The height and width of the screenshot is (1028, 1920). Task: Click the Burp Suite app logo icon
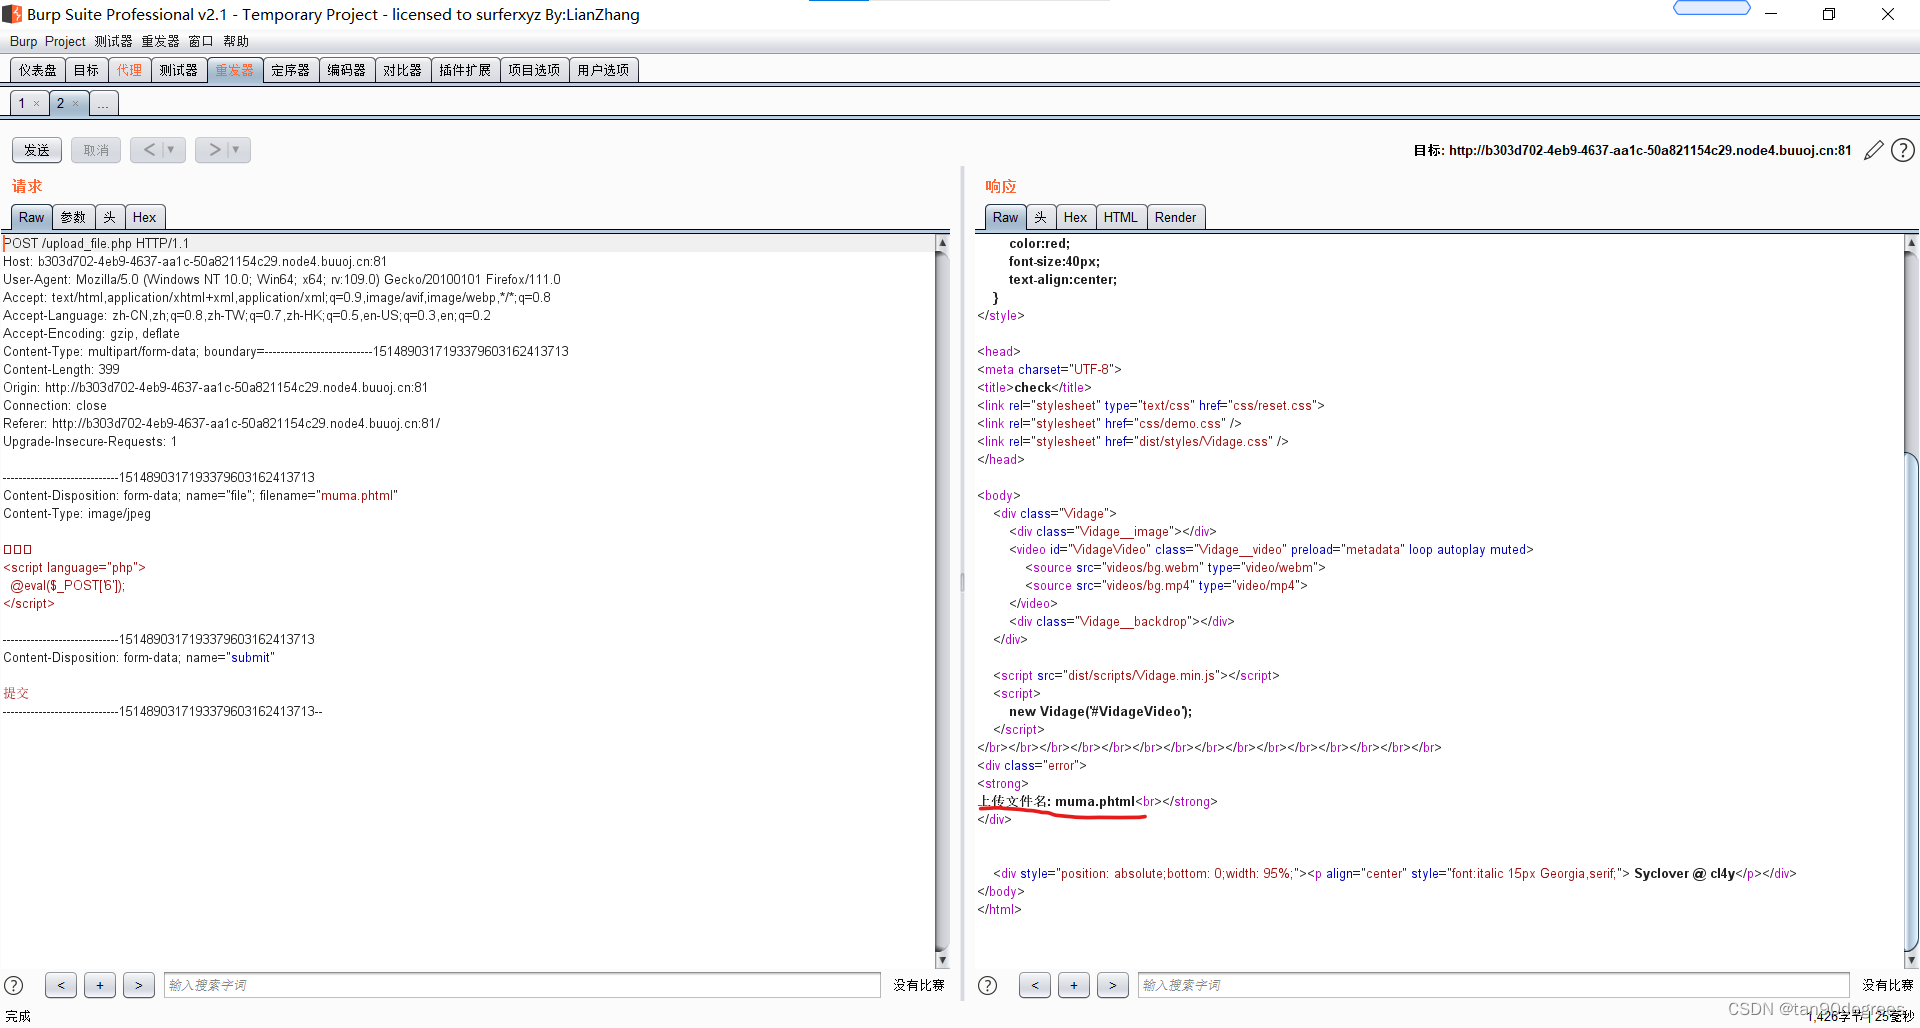coord(12,14)
